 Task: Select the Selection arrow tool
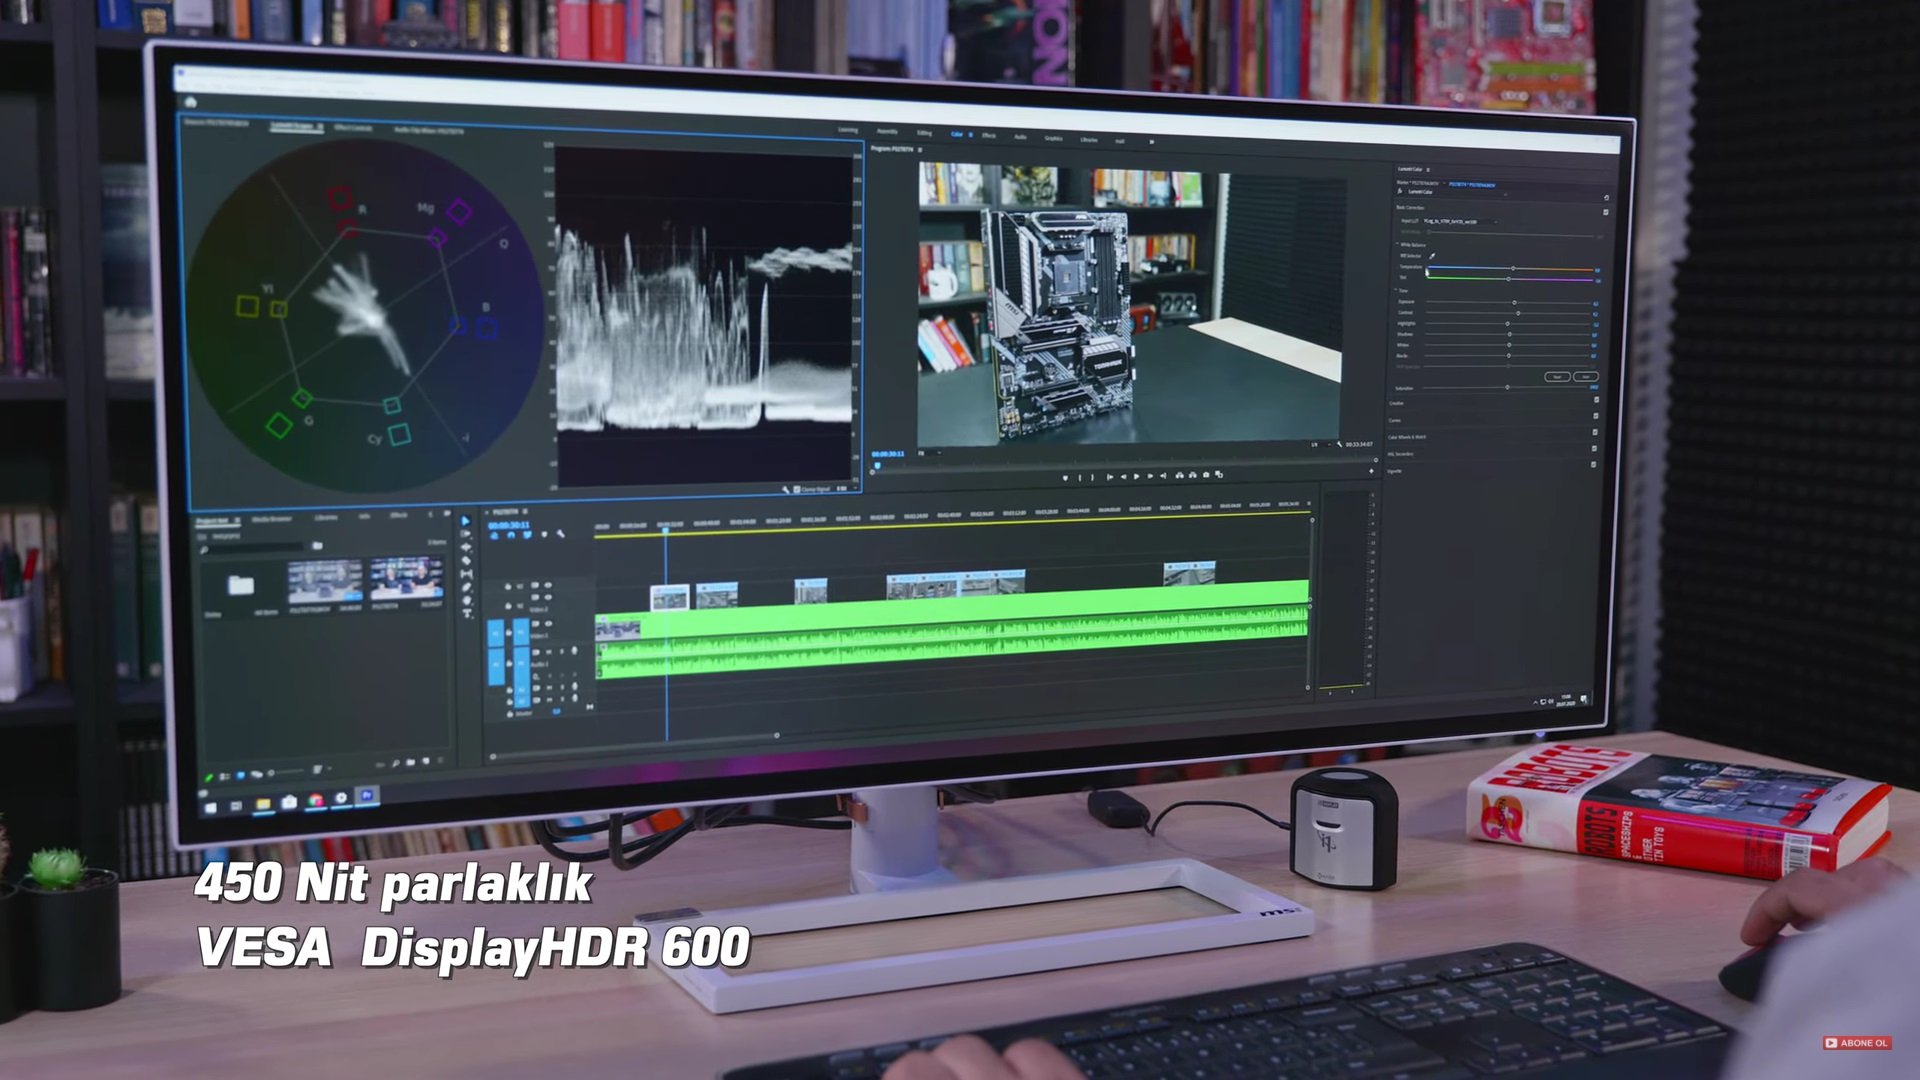(x=465, y=521)
